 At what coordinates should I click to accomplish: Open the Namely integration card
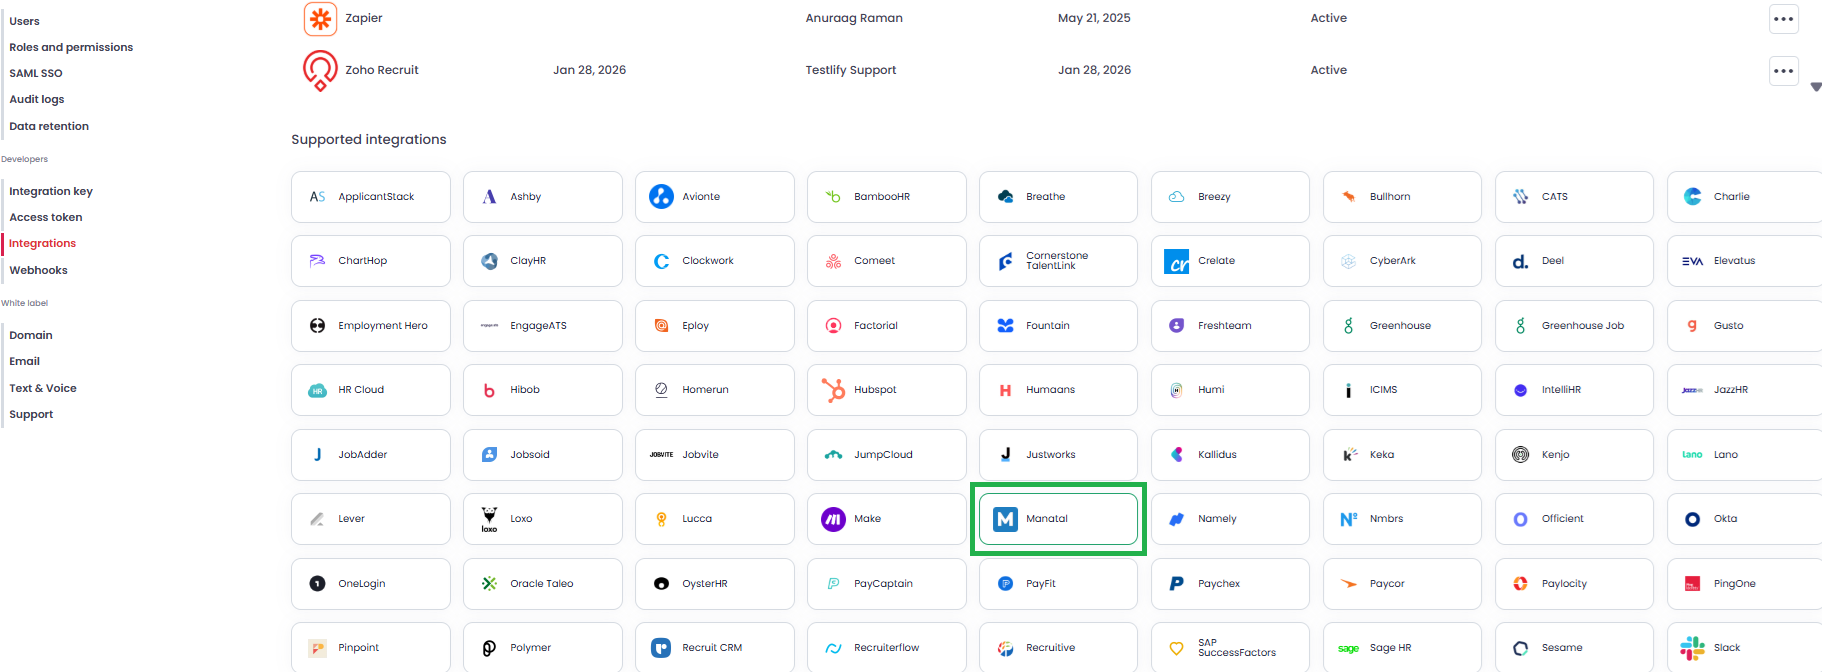point(1230,519)
